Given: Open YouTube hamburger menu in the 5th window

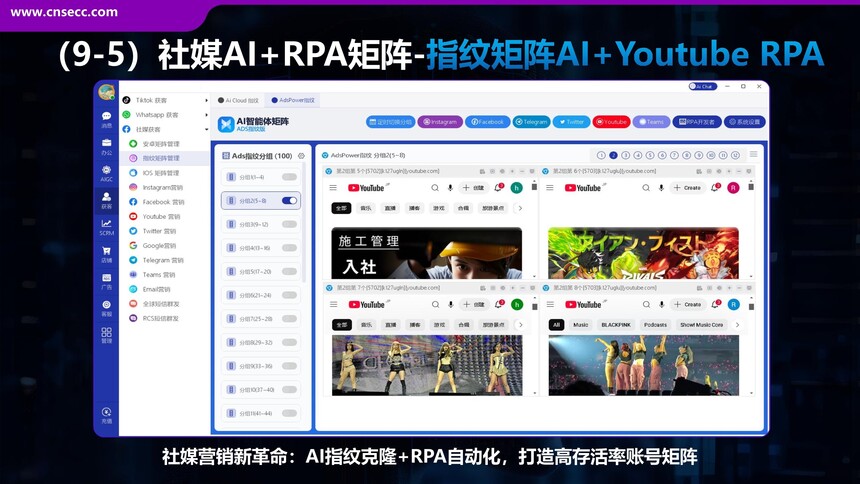Looking at the screenshot, I should 333,188.
